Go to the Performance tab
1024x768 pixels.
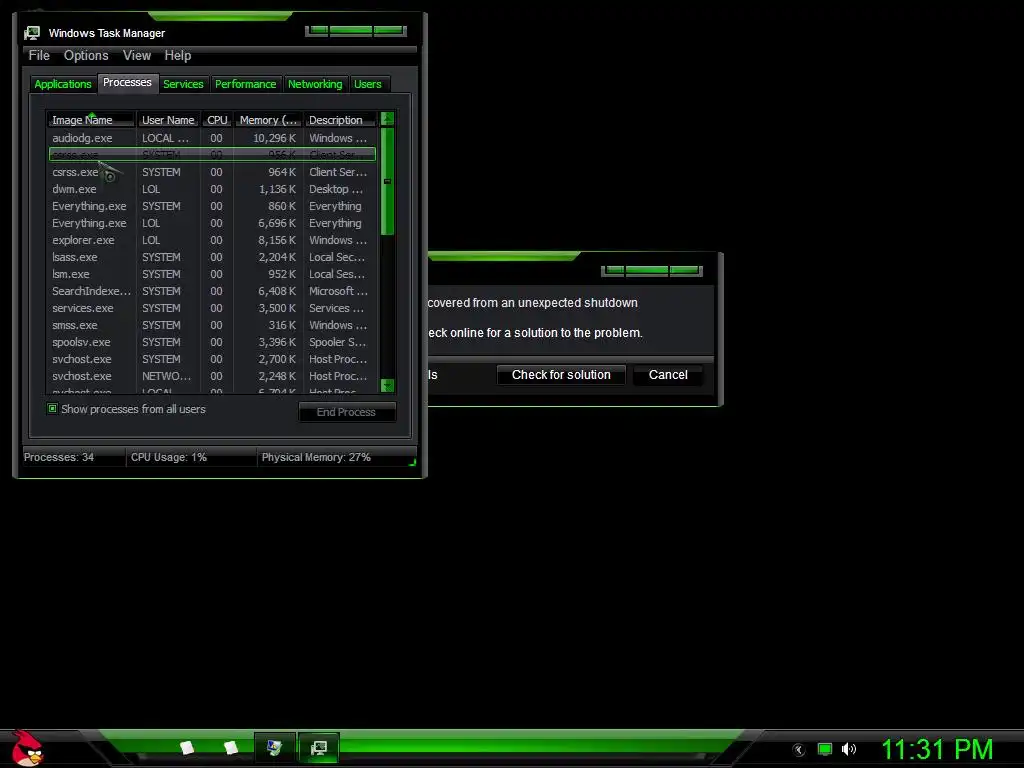coord(246,84)
